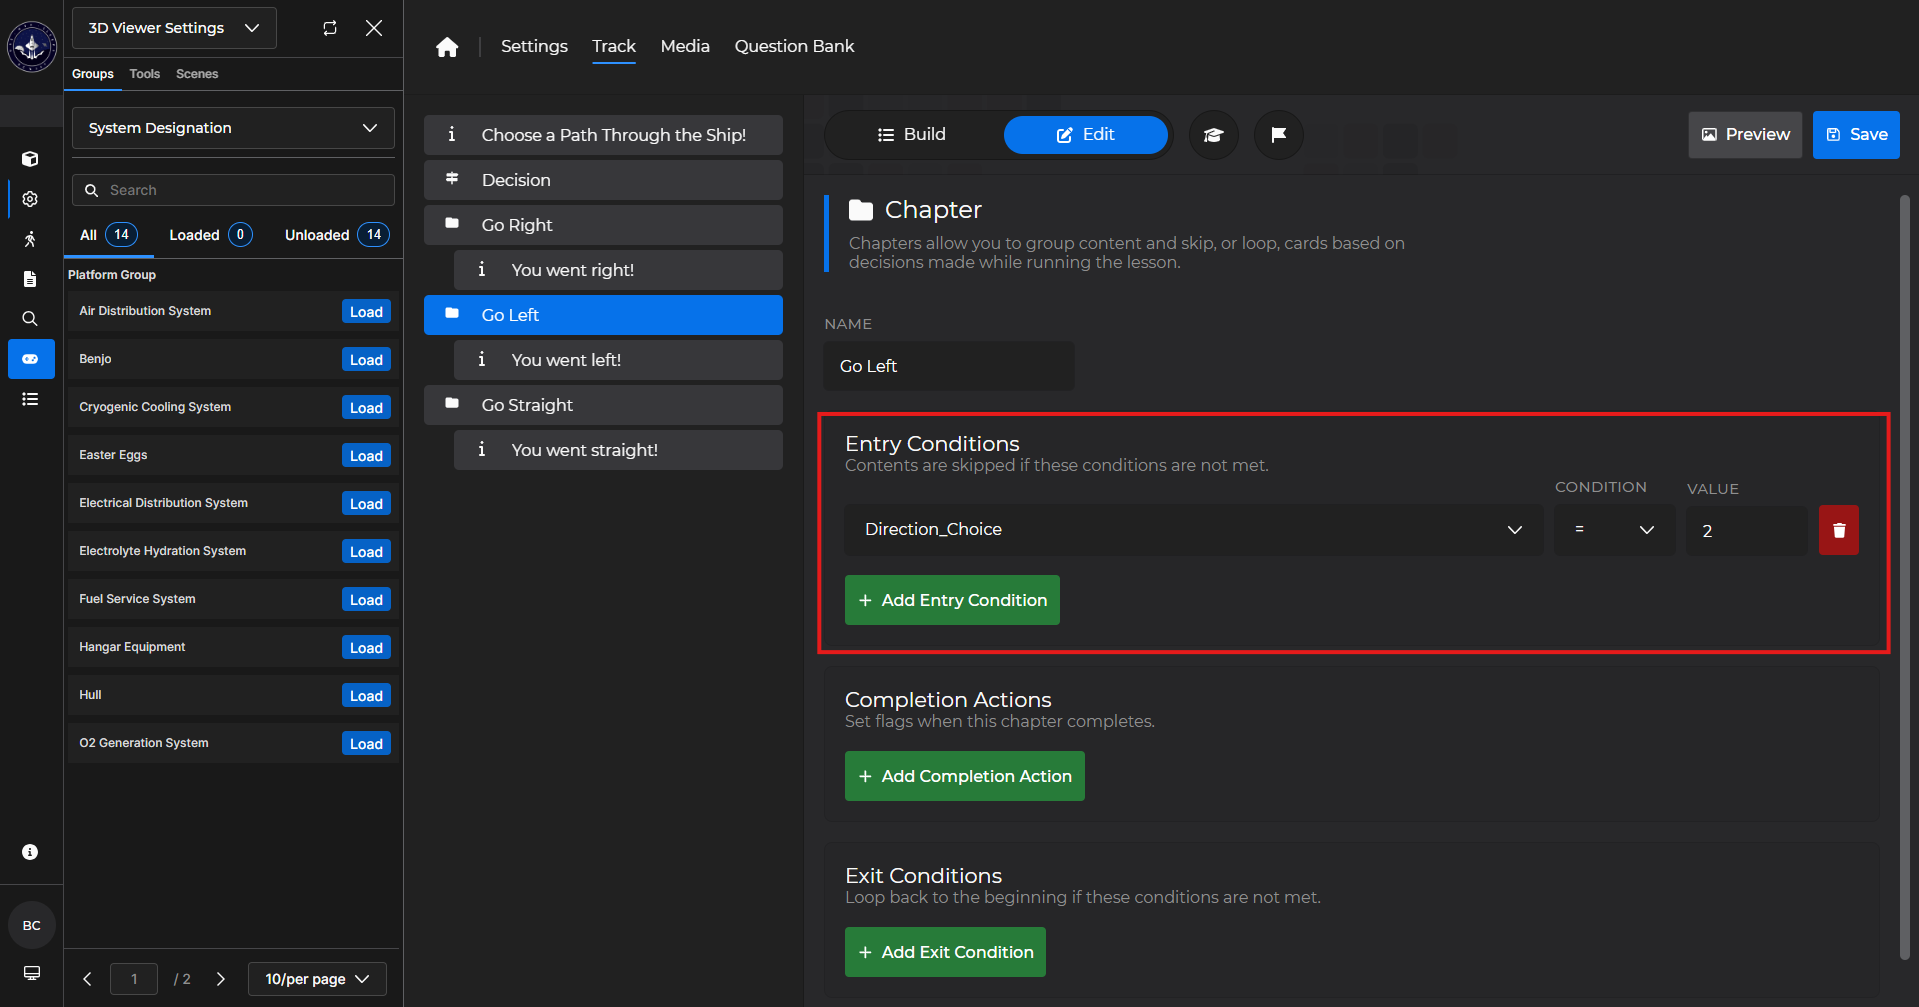1919x1007 pixels.
Task: Load the Benjo group
Action: click(366, 360)
